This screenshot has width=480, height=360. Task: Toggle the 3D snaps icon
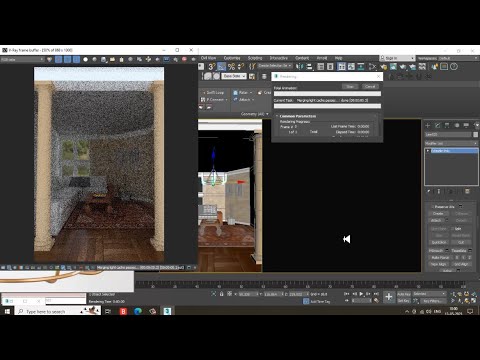click(212, 67)
